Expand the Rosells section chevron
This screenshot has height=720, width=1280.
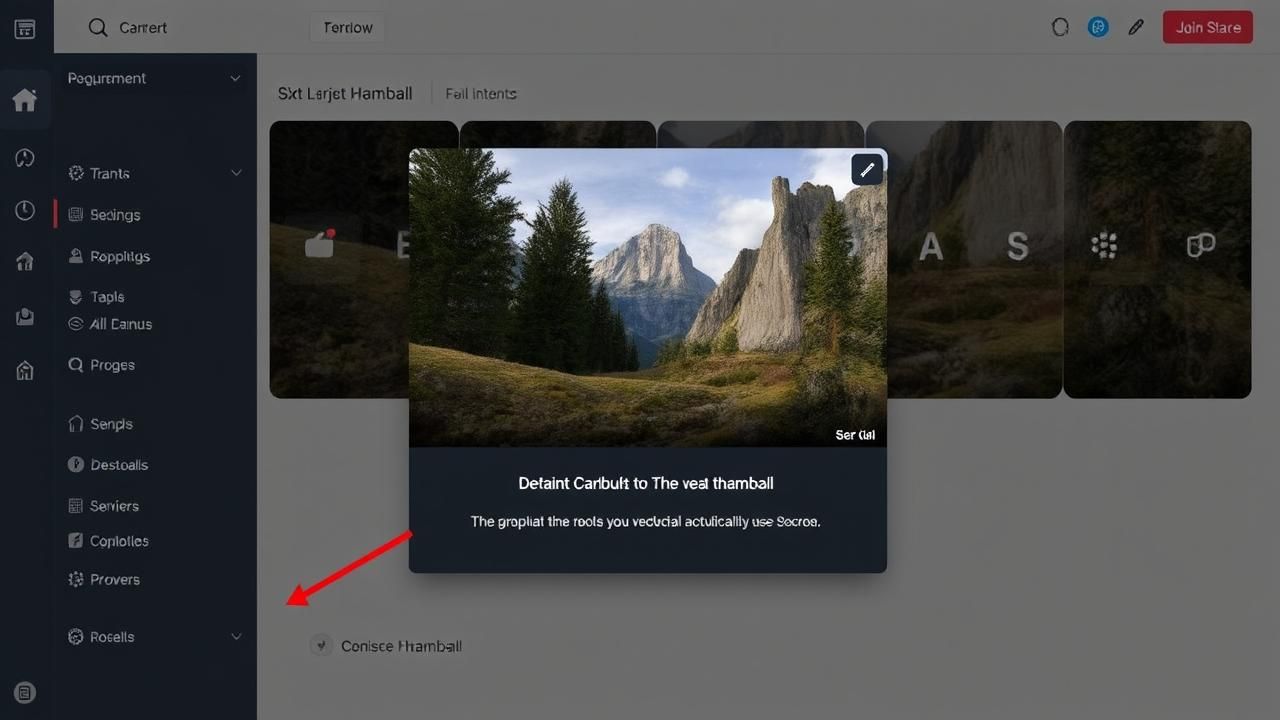(236, 637)
